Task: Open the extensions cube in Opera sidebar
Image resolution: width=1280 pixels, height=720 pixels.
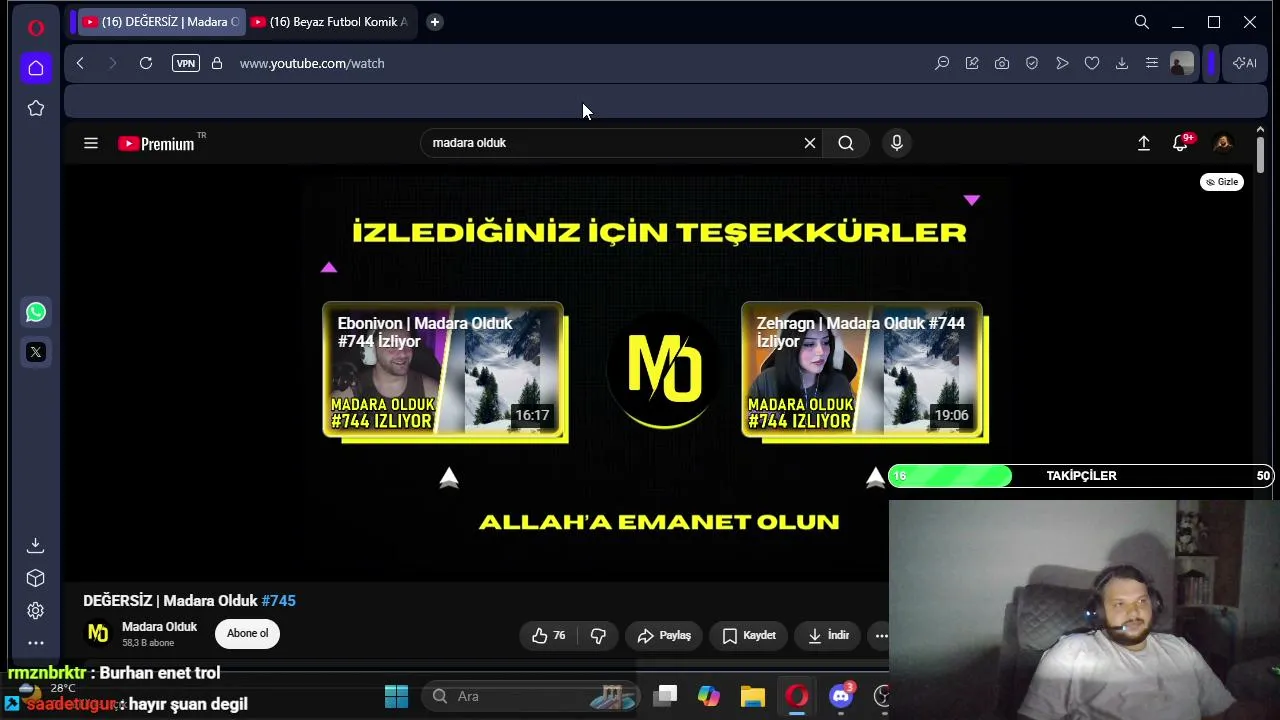Action: pos(36,578)
